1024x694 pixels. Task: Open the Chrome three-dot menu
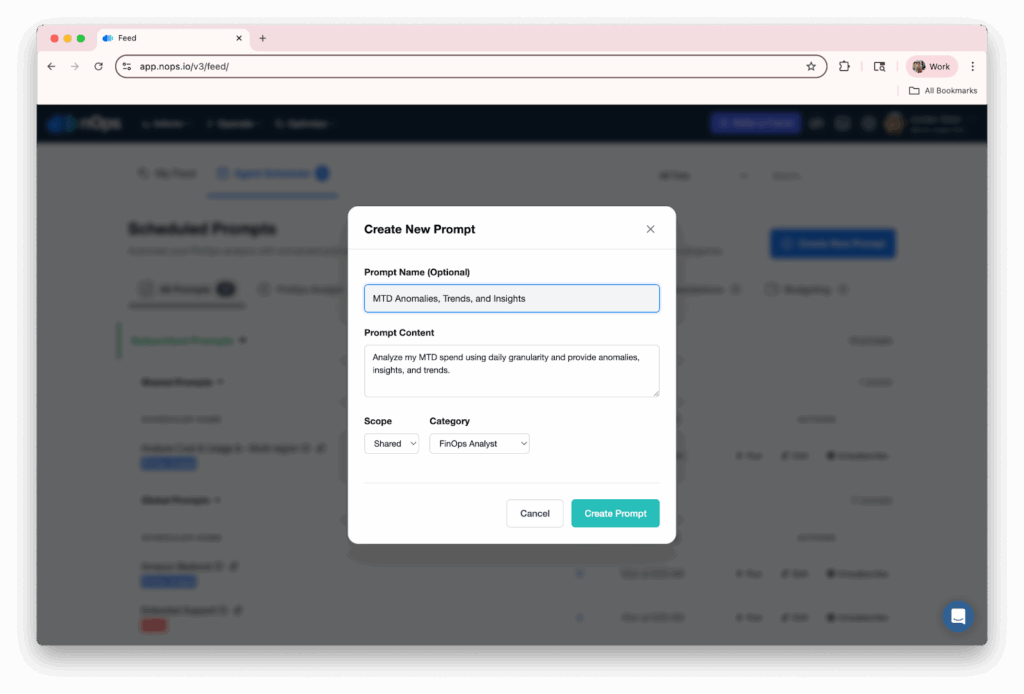pyautogui.click(x=972, y=67)
